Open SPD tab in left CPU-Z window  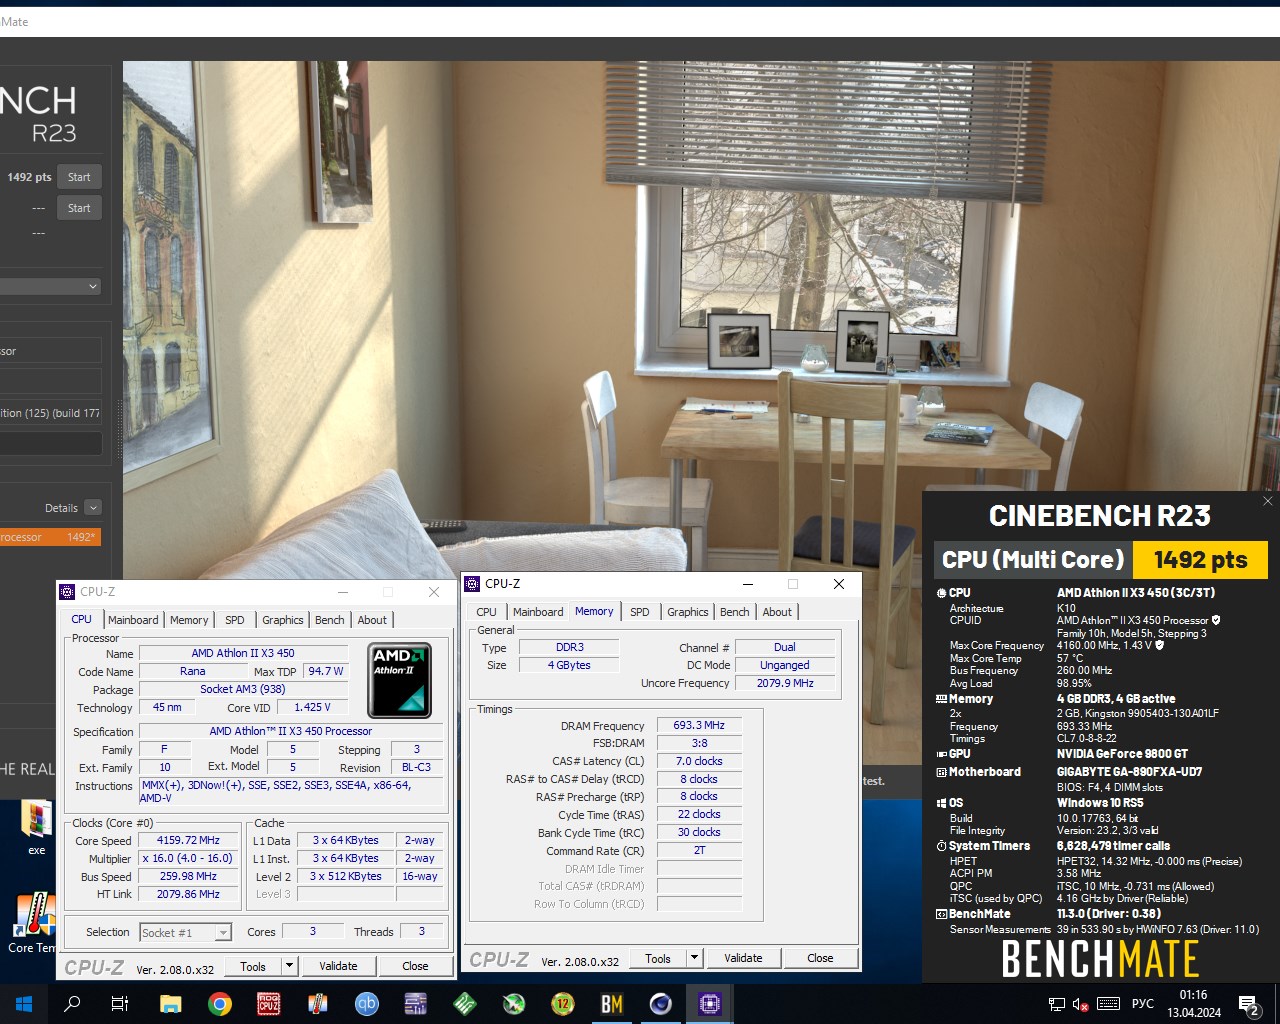pos(235,620)
